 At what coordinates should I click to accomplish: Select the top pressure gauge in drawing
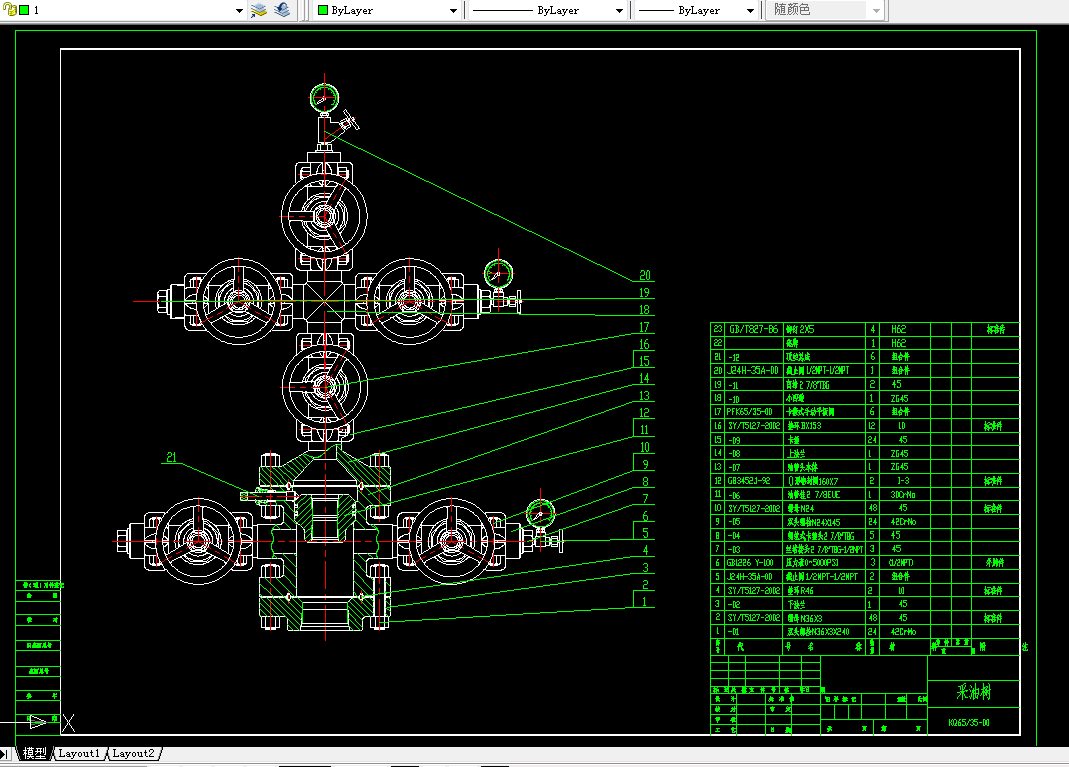coord(324,97)
